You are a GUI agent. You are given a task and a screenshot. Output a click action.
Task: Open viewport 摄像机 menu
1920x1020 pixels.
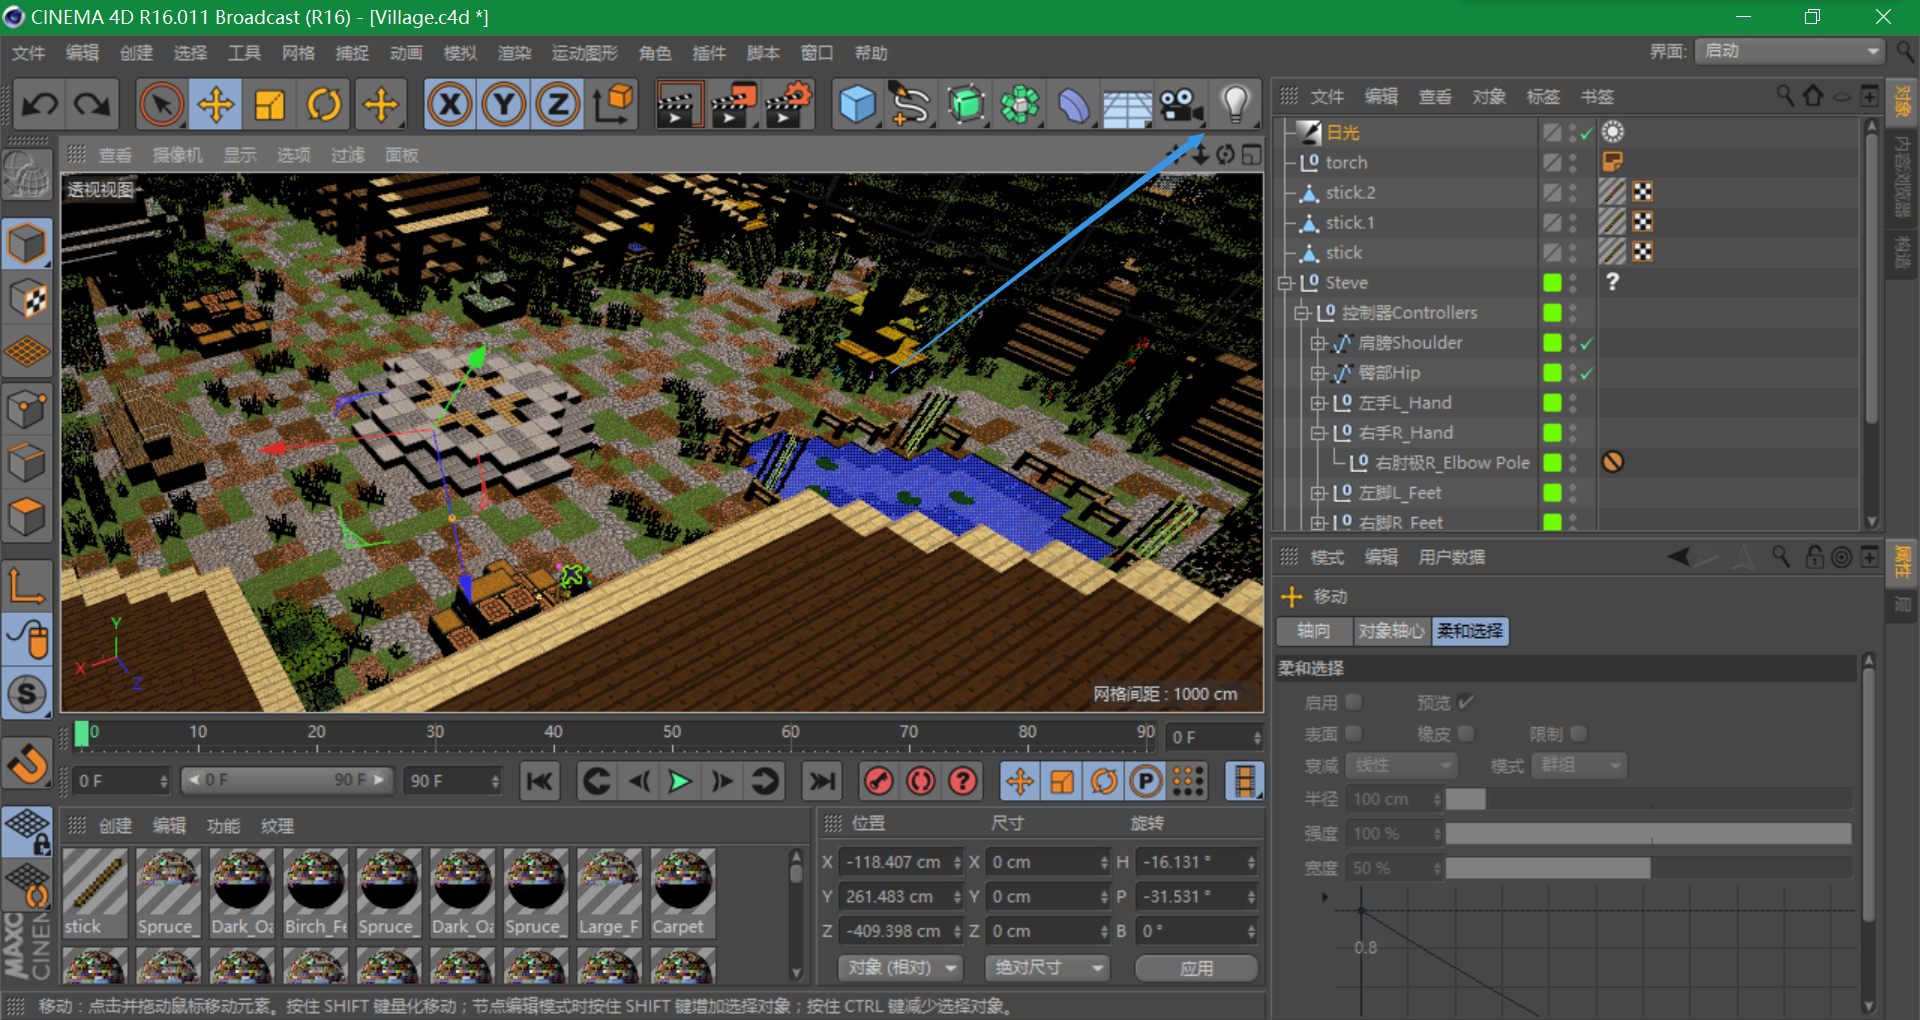click(x=177, y=155)
